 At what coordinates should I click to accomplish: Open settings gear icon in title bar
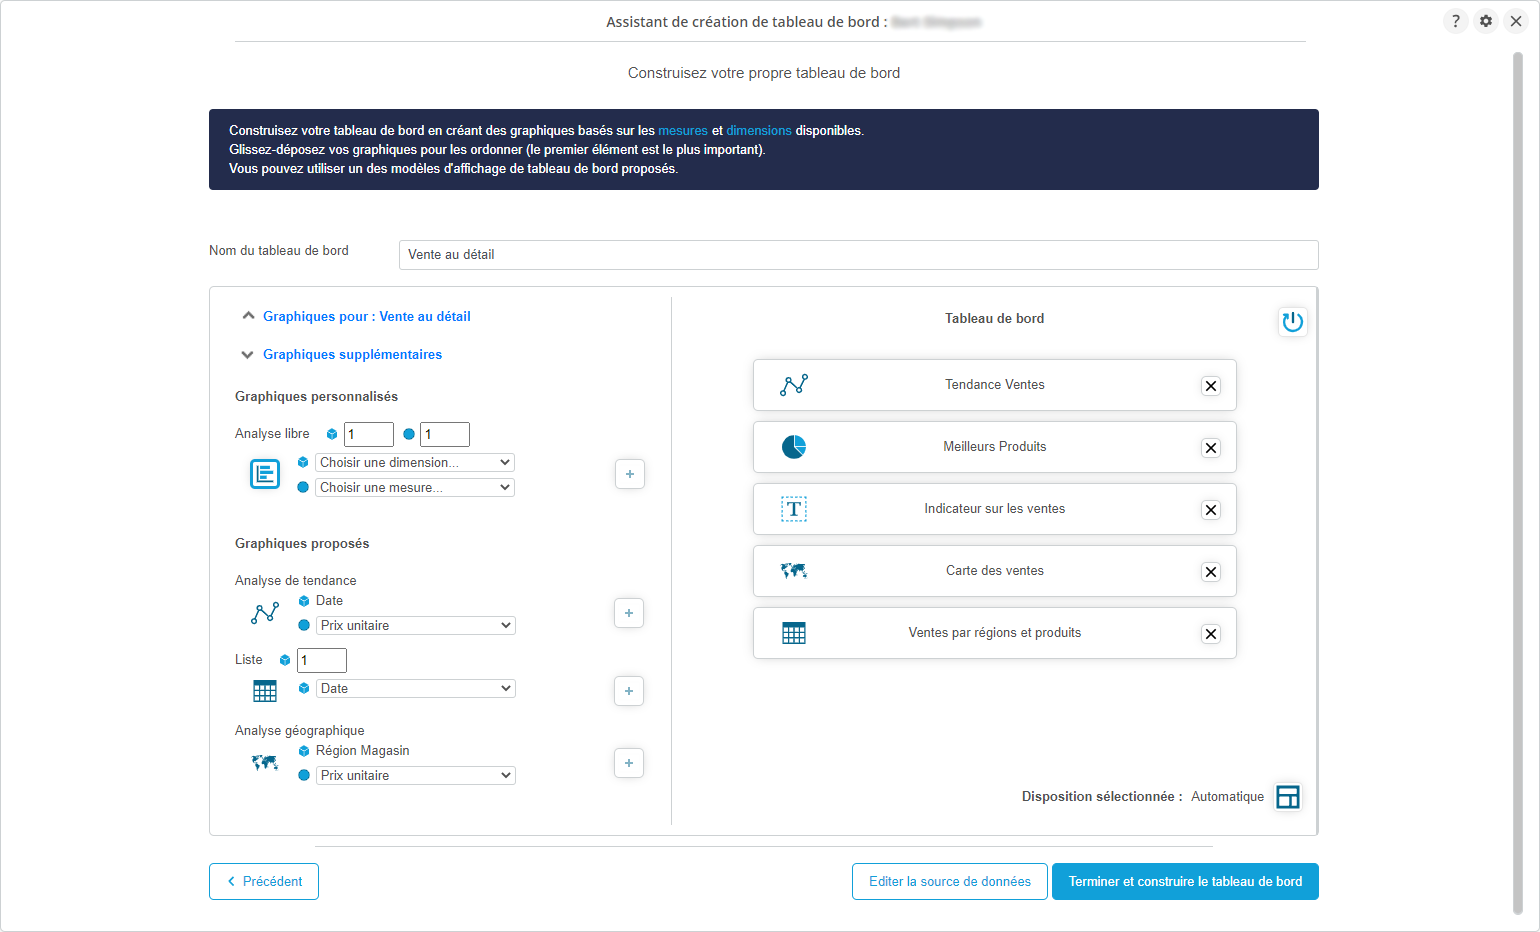point(1486,21)
